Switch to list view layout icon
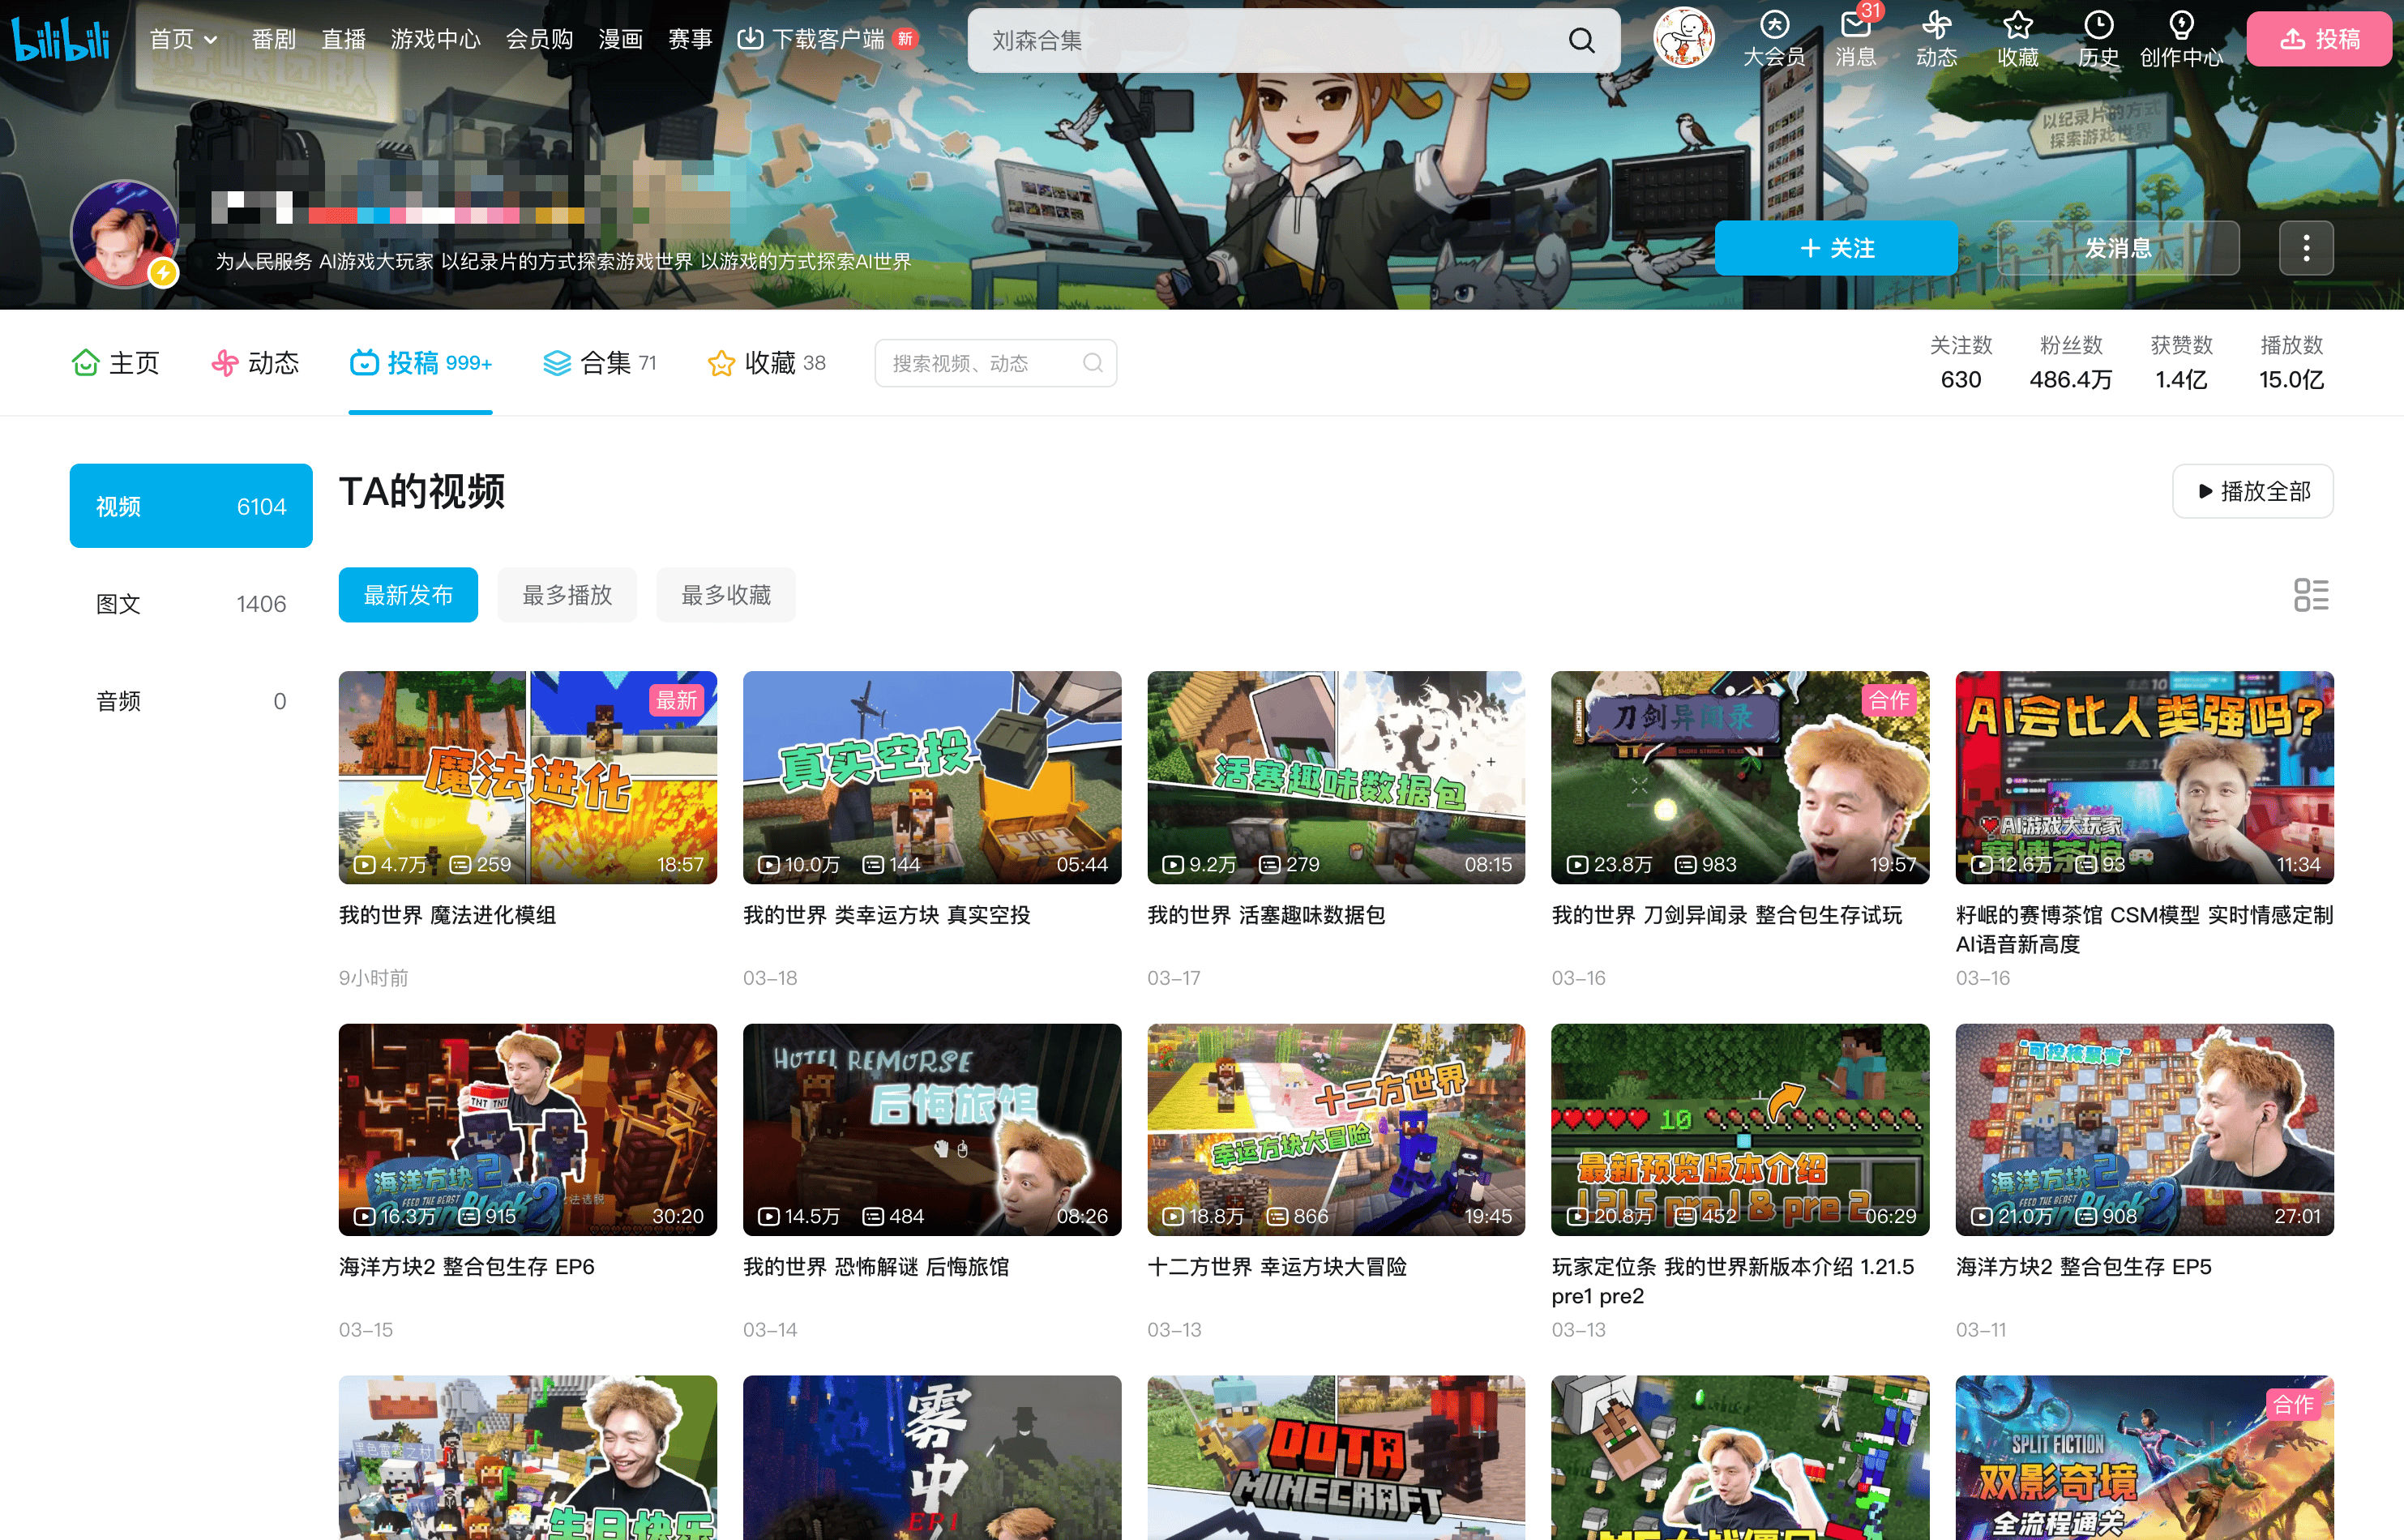2404x1540 pixels. (2310, 595)
